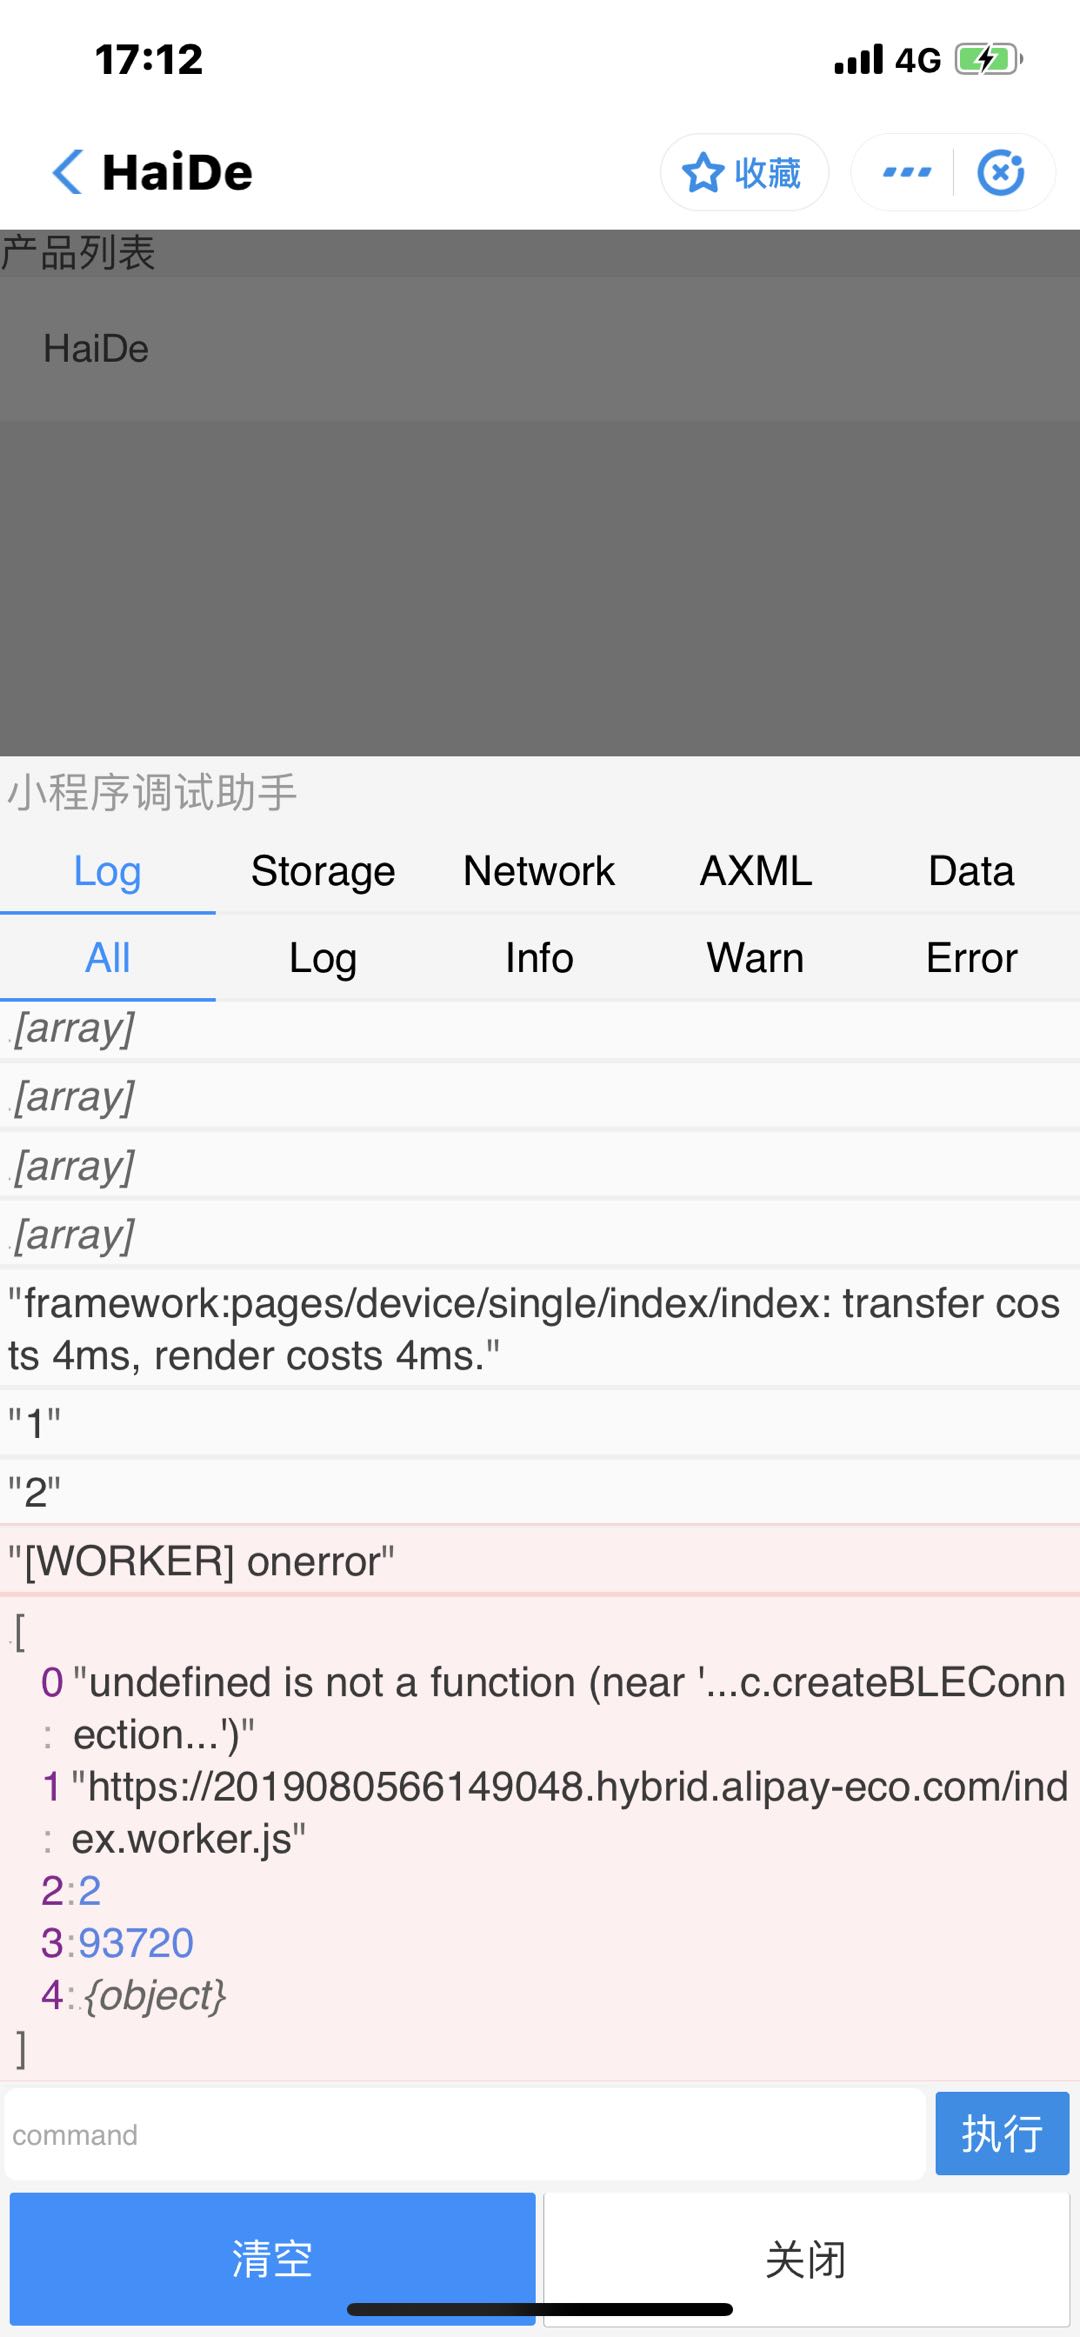
Task: Tap the cellular signal bars icon
Action: click(x=859, y=59)
